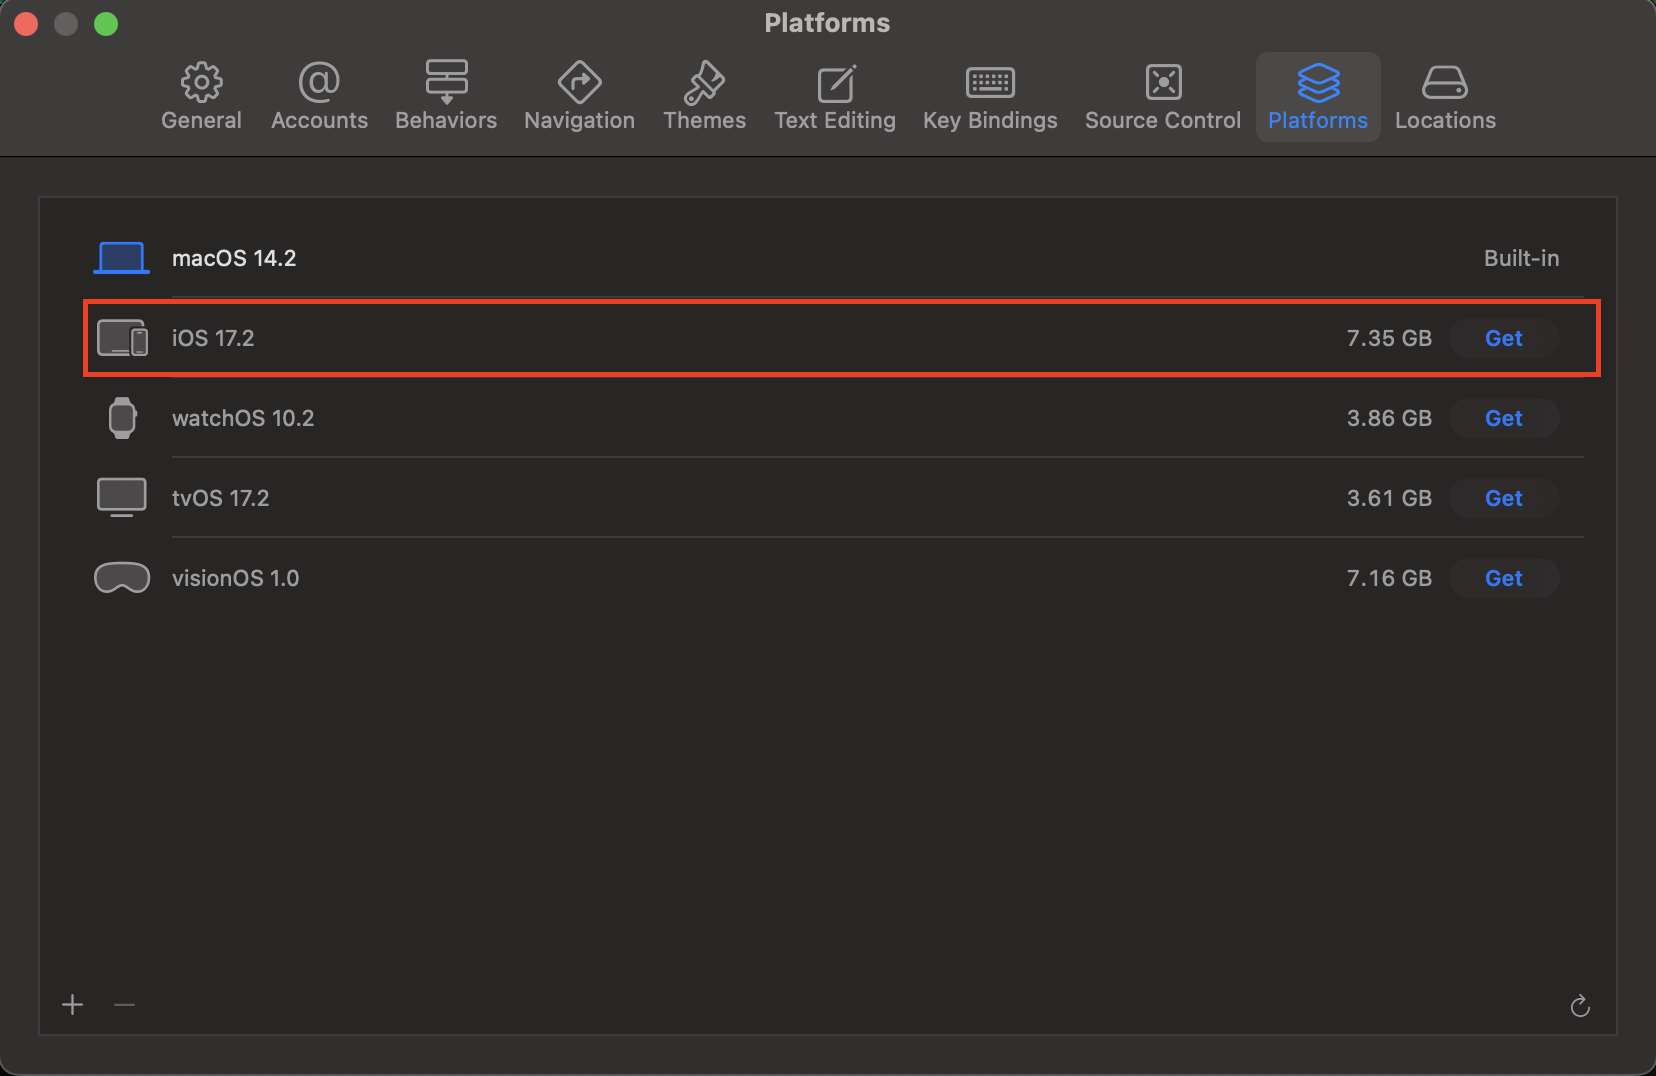Open the General settings tab
This screenshot has height=1076, width=1656.
201,97
